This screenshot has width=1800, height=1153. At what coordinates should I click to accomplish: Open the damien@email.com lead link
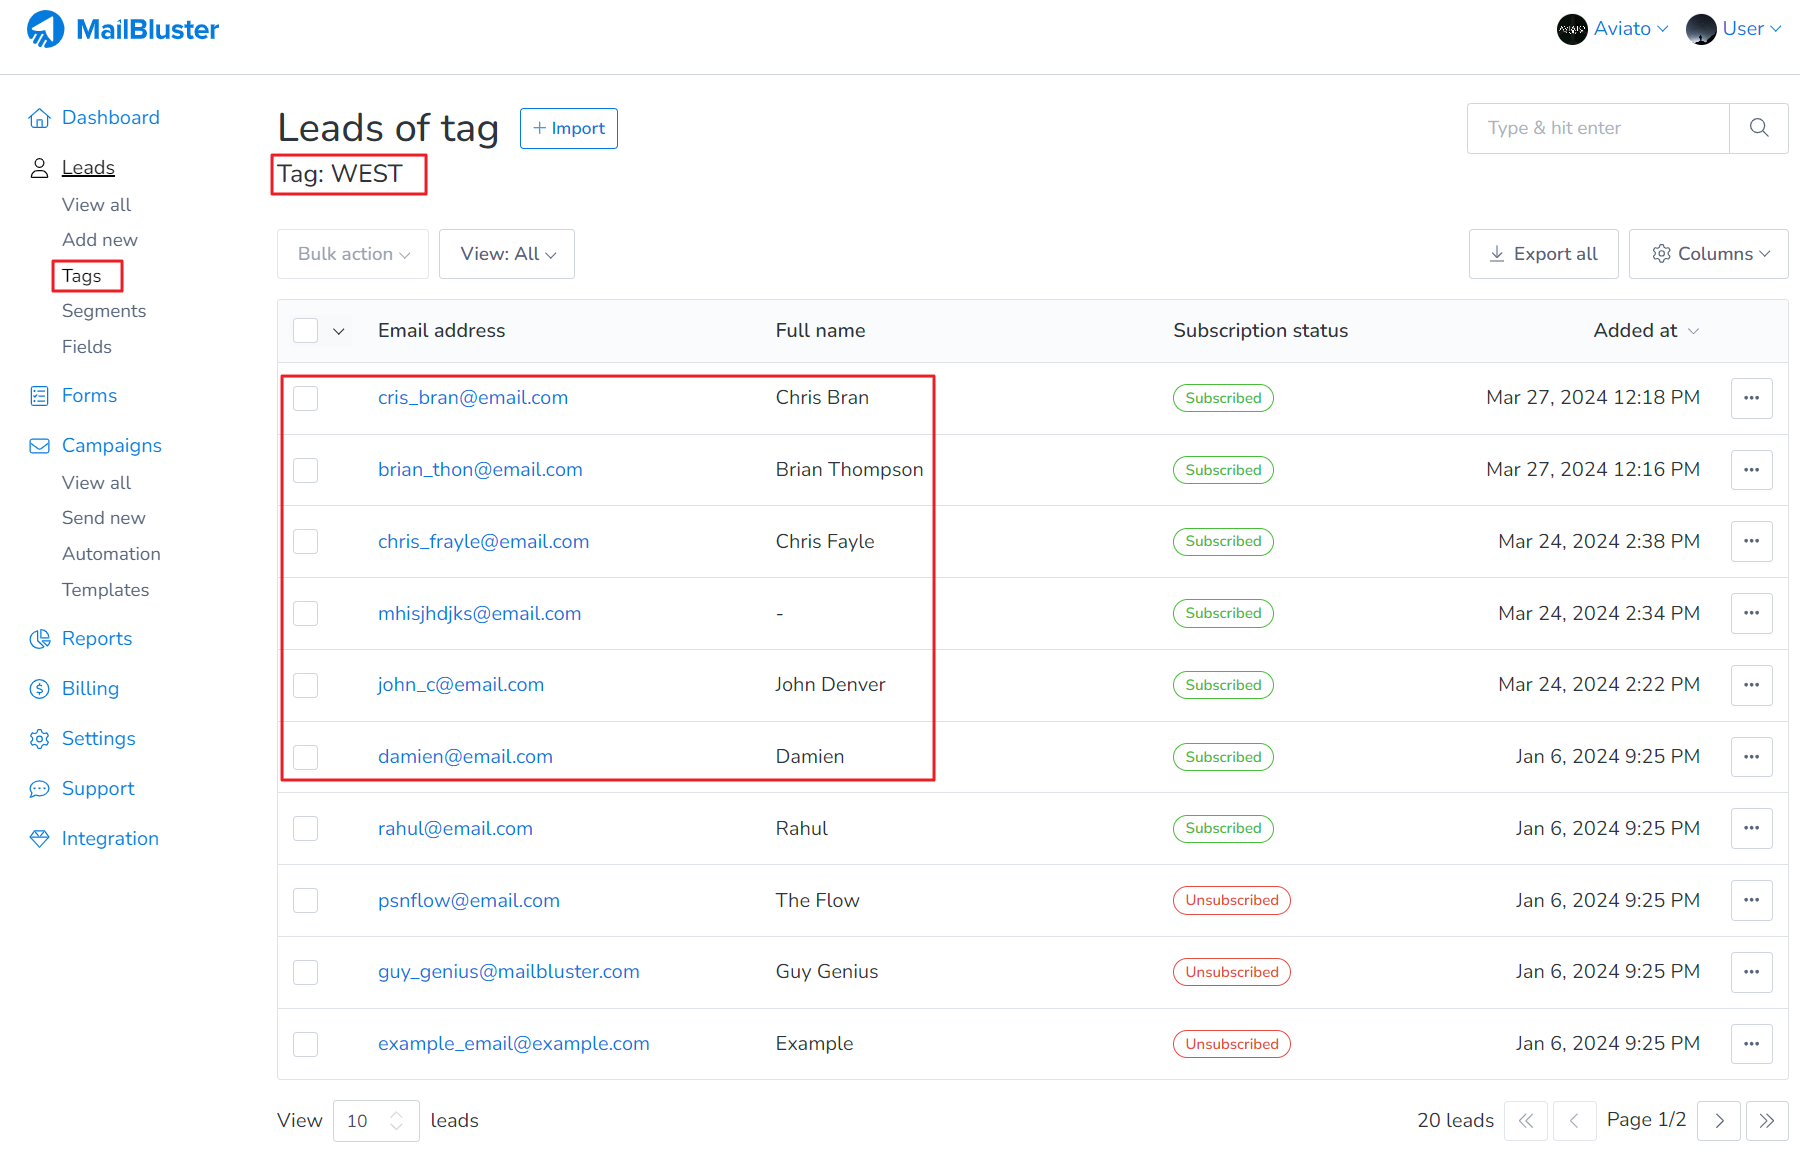pyautogui.click(x=465, y=757)
